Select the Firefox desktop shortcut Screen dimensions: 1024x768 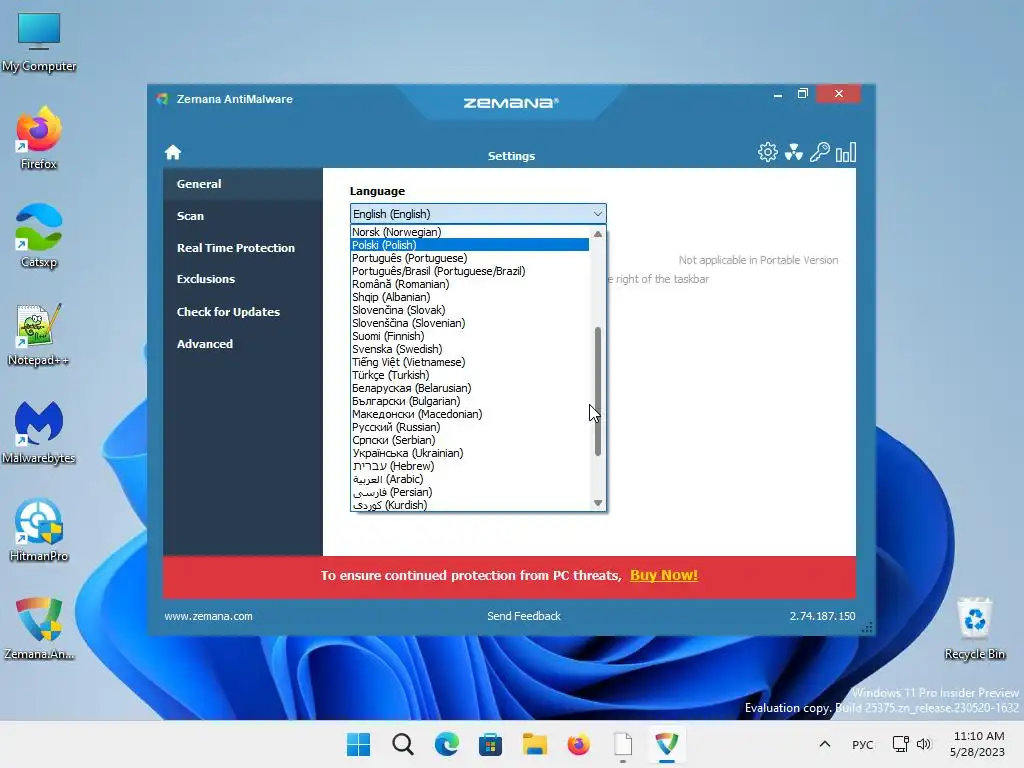[x=39, y=138]
